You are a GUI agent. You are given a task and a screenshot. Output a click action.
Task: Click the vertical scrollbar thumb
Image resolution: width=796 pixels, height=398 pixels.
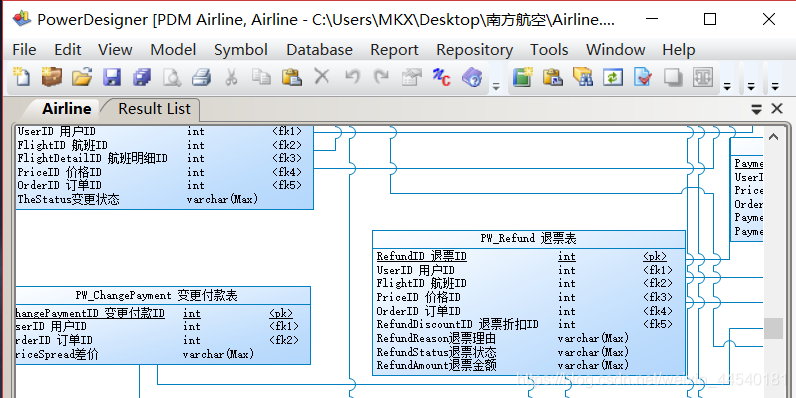click(x=773, y=328)
